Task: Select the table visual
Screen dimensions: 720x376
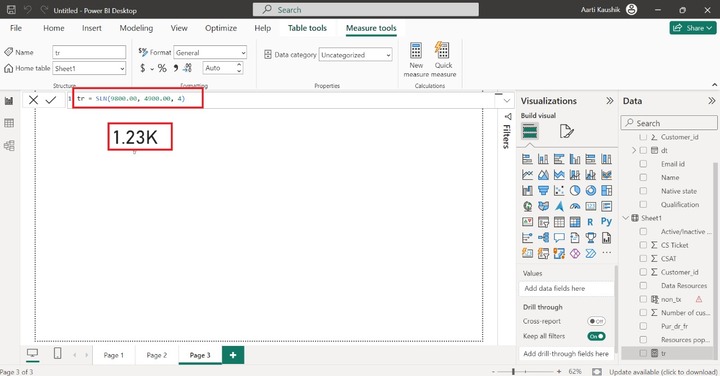Action: coord(559,222)
